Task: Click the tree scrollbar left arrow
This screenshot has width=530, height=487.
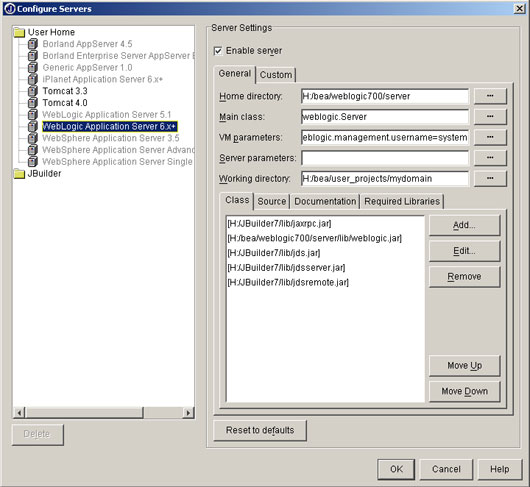Action: [x=19, y=413]
